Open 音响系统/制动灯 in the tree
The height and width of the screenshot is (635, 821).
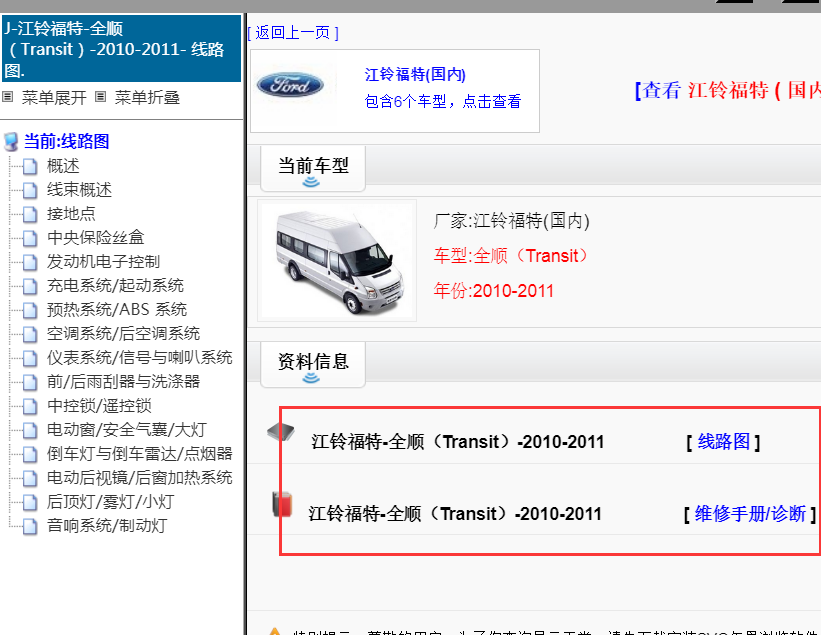coord(107,526)
